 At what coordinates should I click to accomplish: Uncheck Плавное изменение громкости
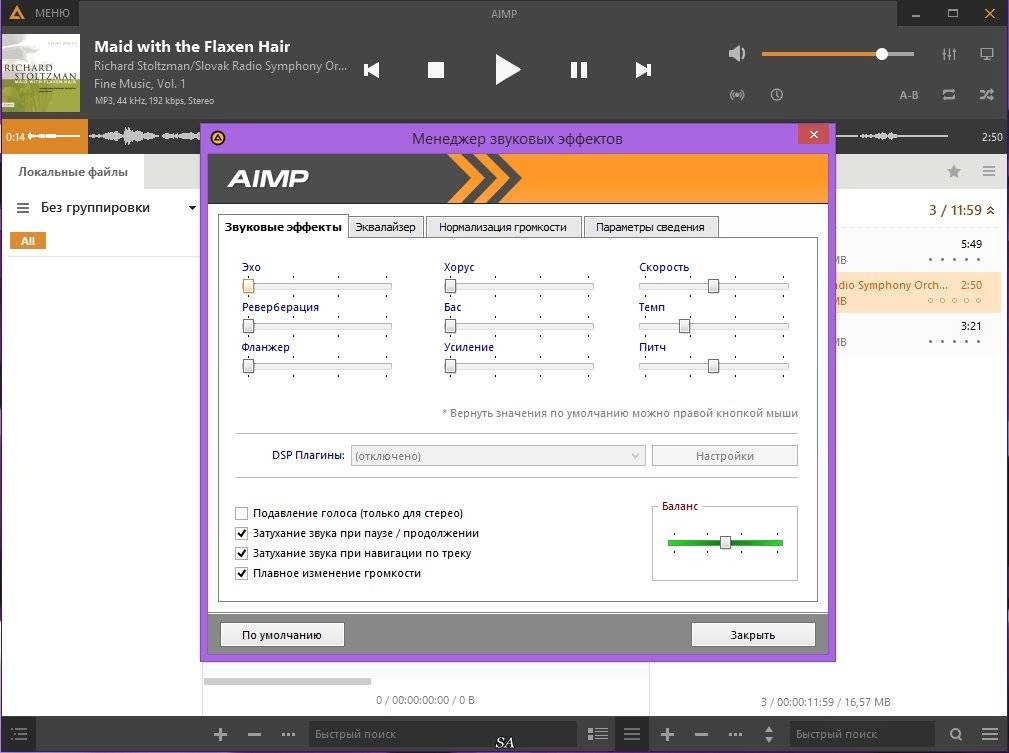point(241,573)
